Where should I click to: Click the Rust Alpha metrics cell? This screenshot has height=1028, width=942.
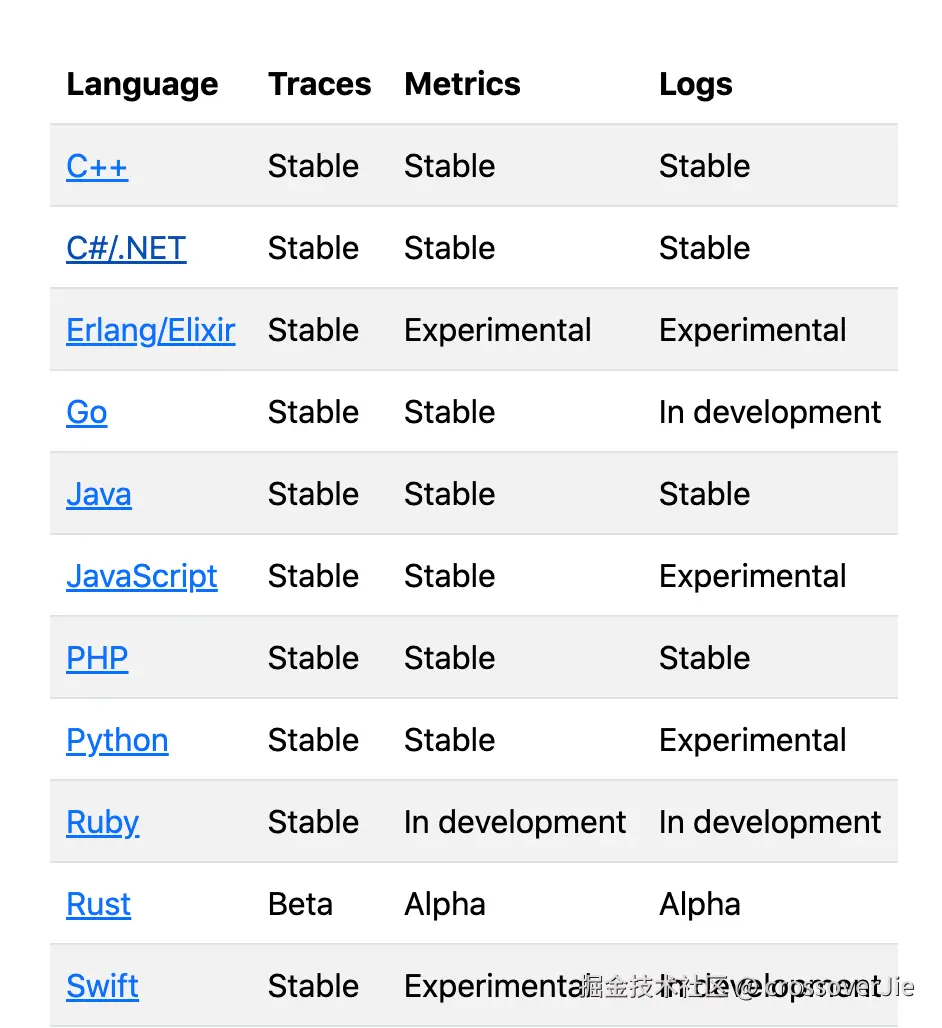pos(445,904)
